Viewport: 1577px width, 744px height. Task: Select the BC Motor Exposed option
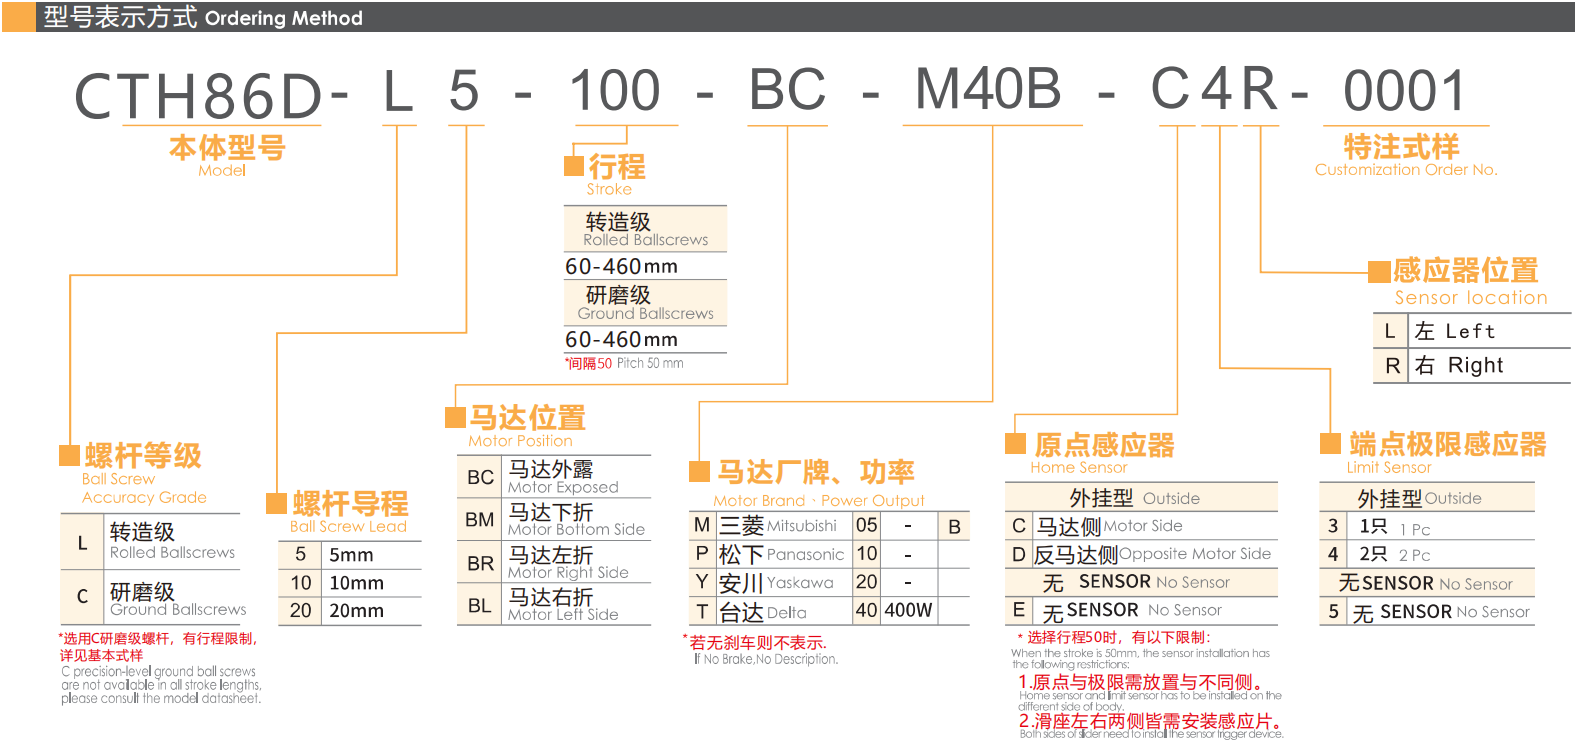coord(553,477)
